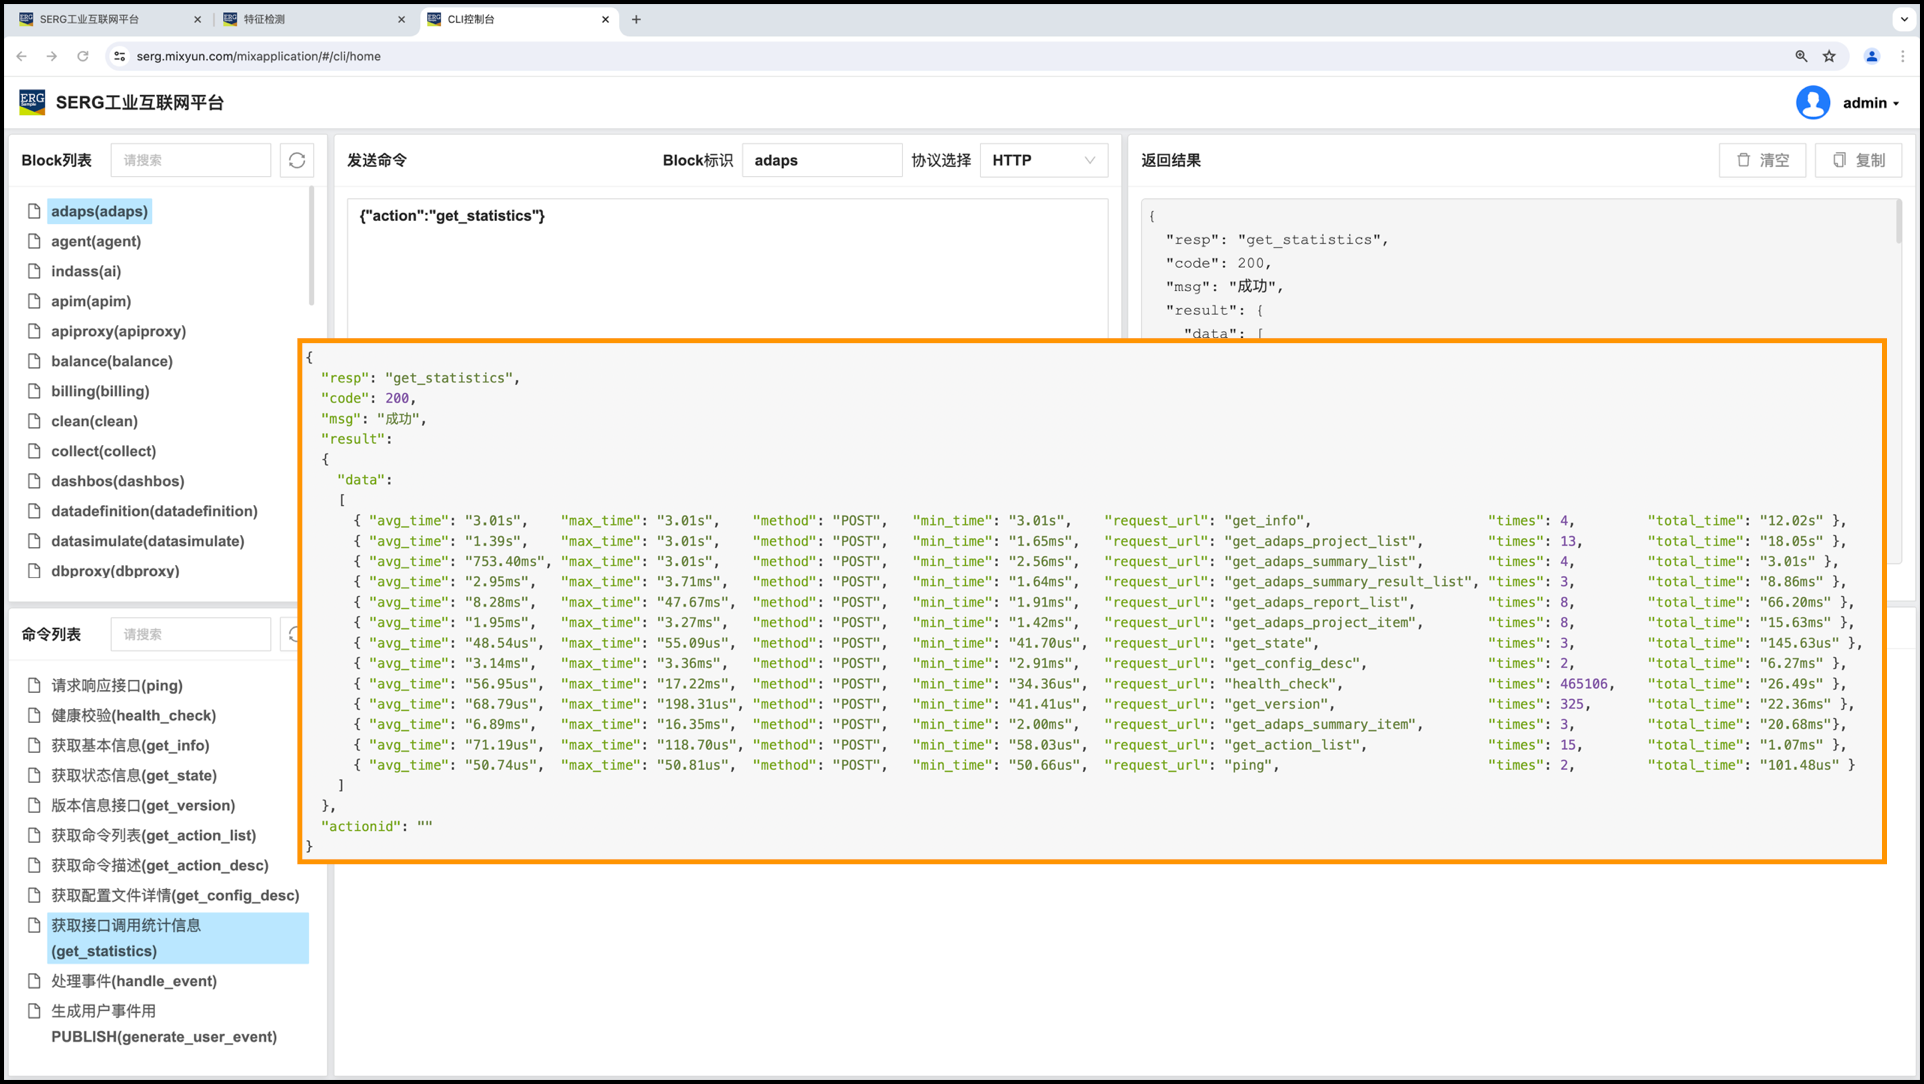Open the HTTP protocol dropdown

click(x=1043, y=160)
